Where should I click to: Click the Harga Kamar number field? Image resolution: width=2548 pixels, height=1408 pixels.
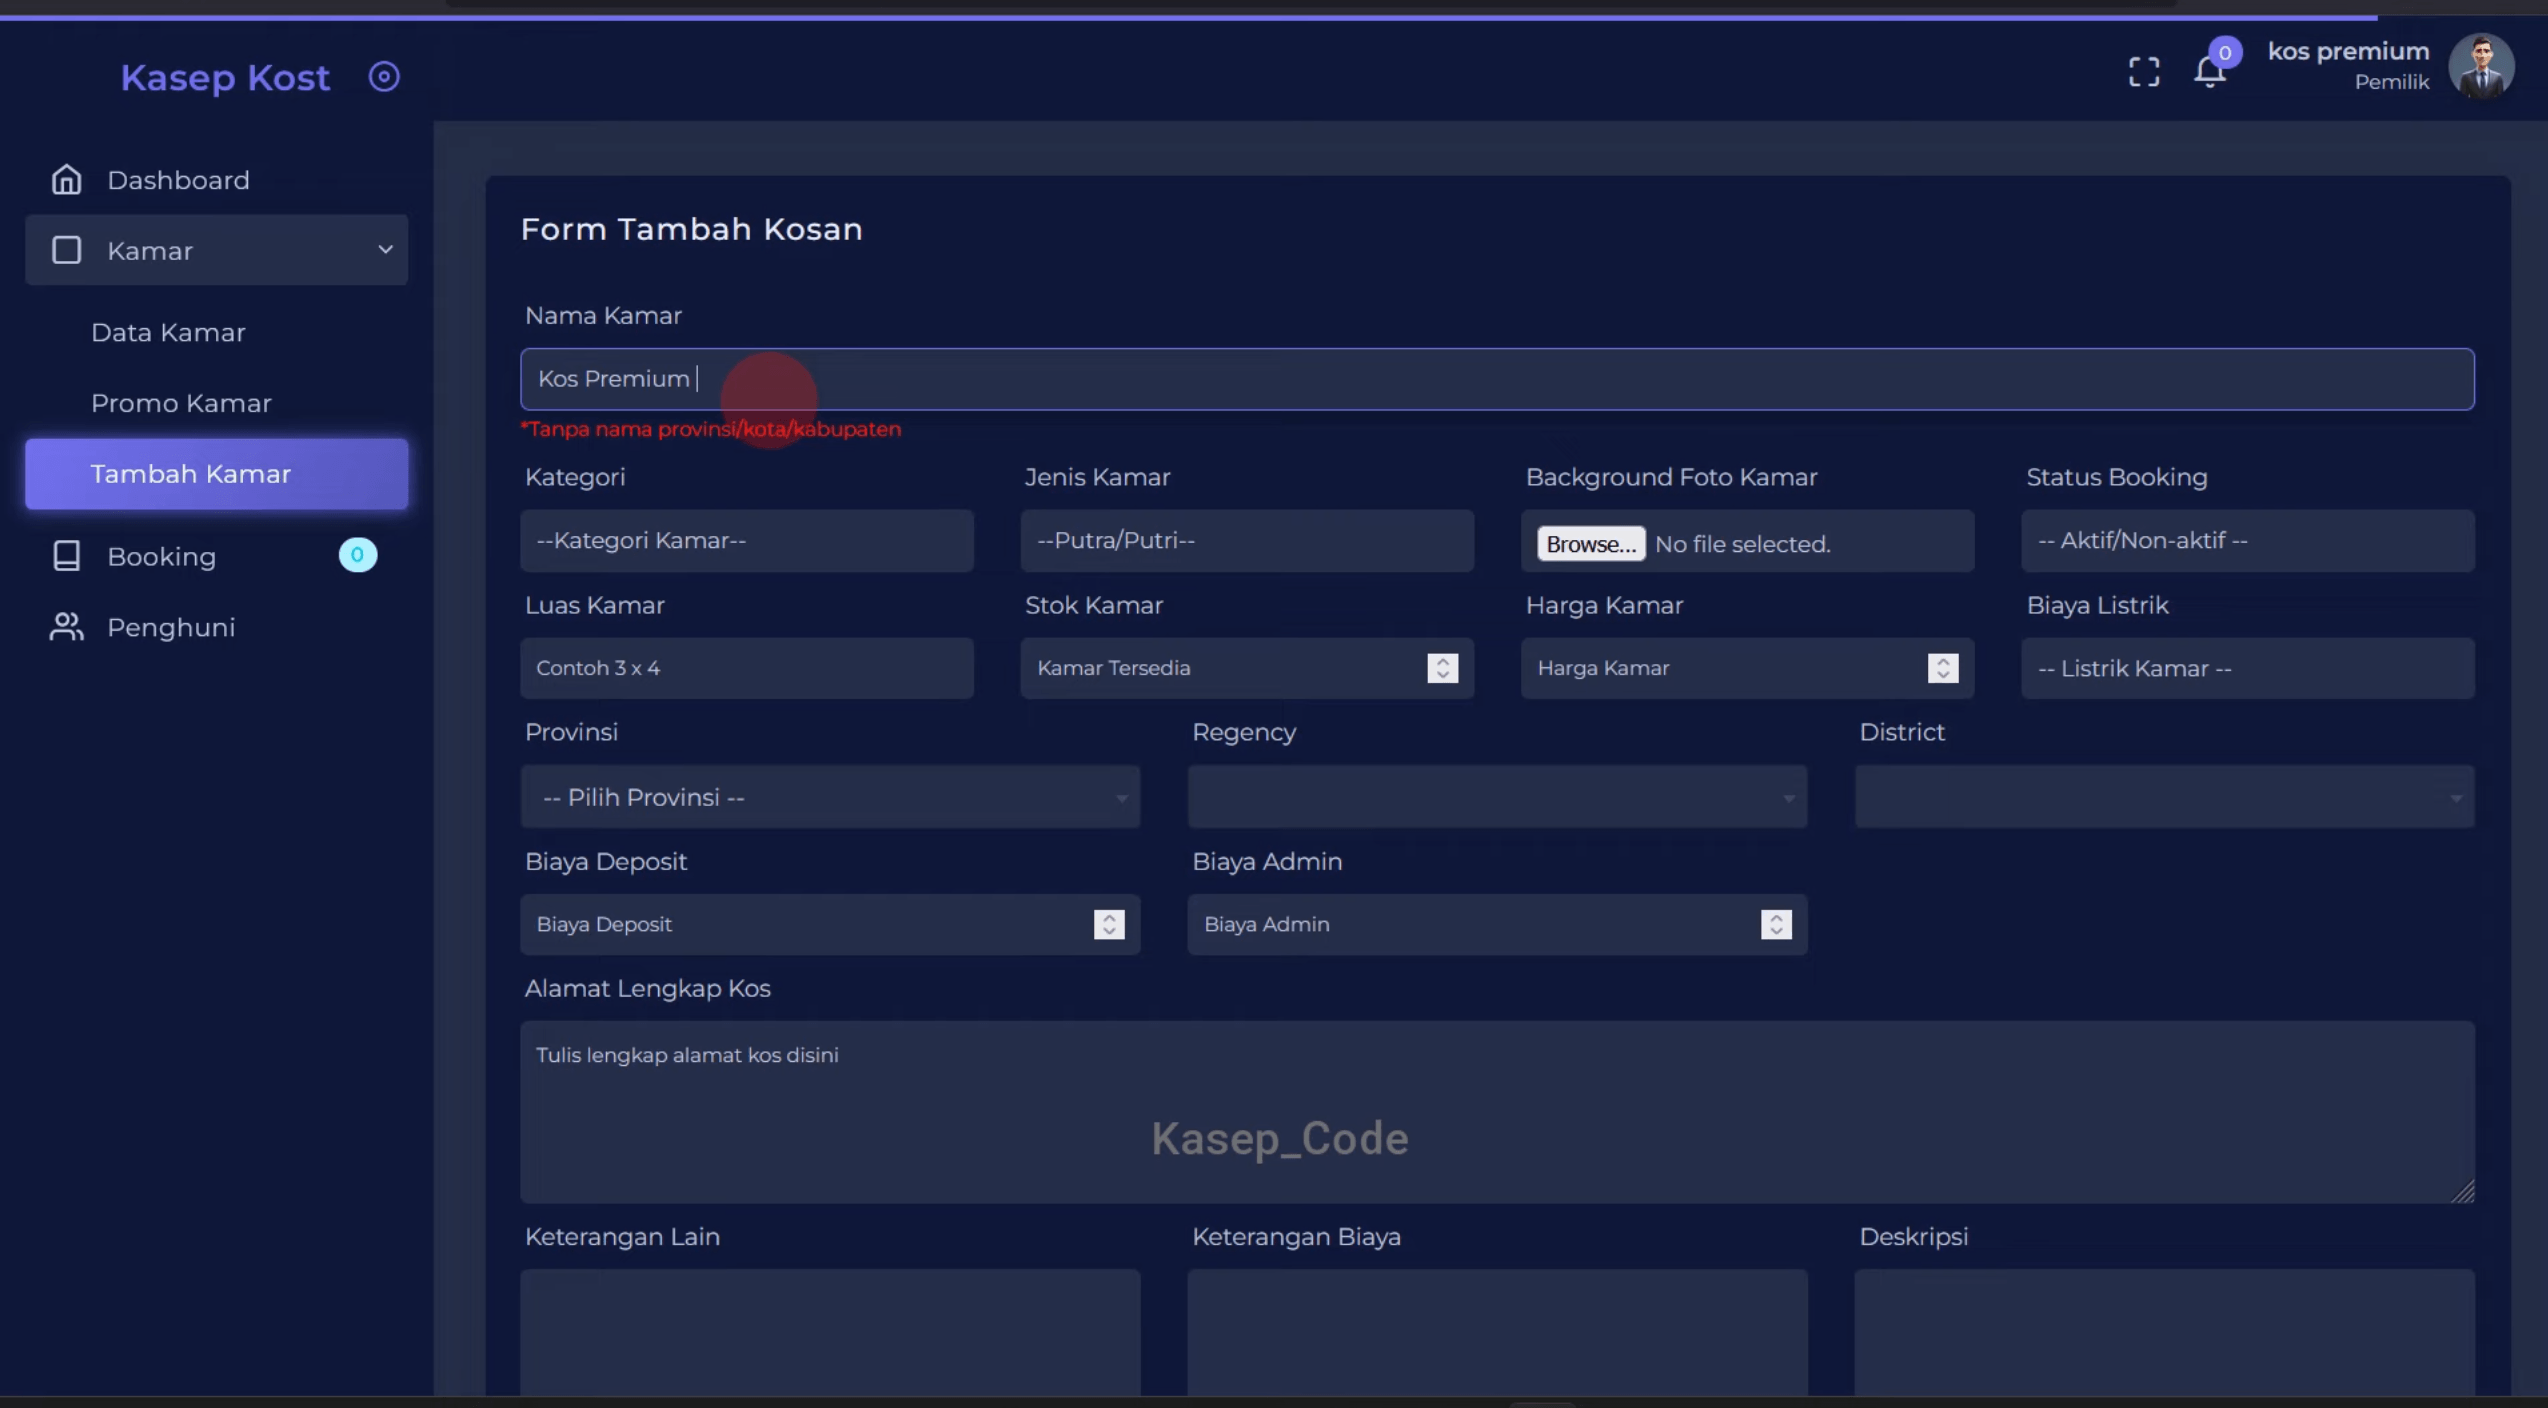(1746, 668)
